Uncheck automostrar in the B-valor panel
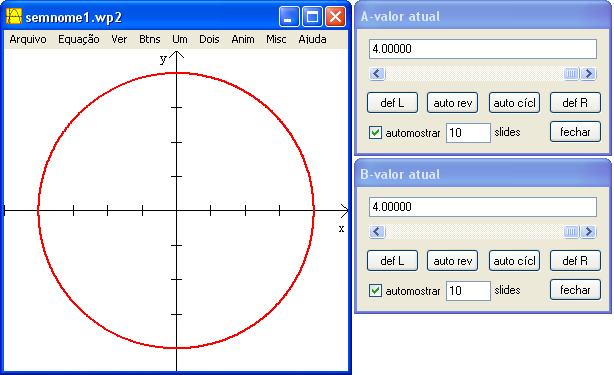The height and width of the screenshot is (375, 614). pos(376,291)
